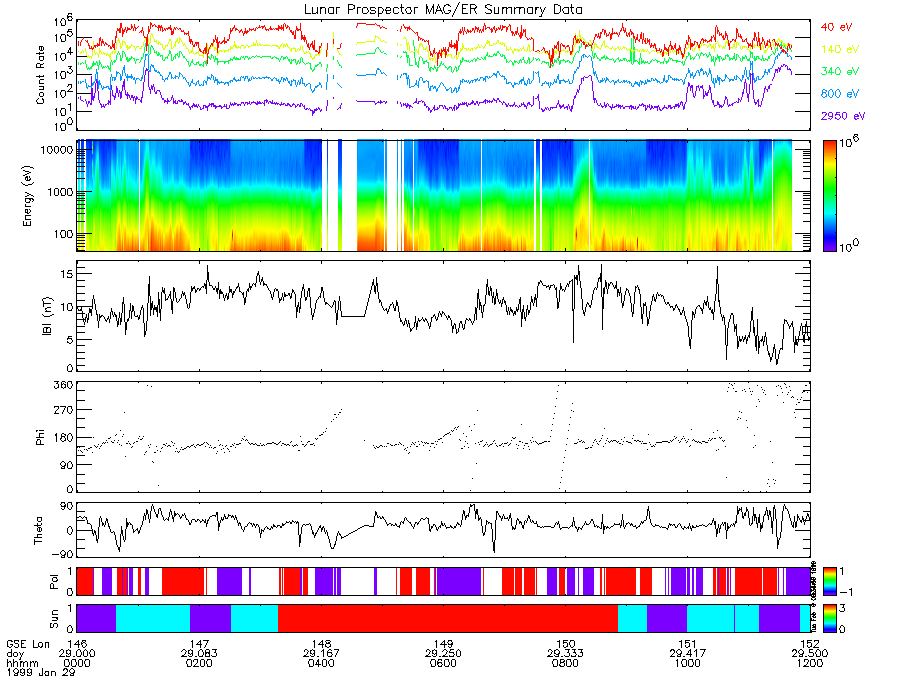Click the day-of-year value '29.417'
The height and width of the screenshot is (700, 900).
(x=688, y=654)
